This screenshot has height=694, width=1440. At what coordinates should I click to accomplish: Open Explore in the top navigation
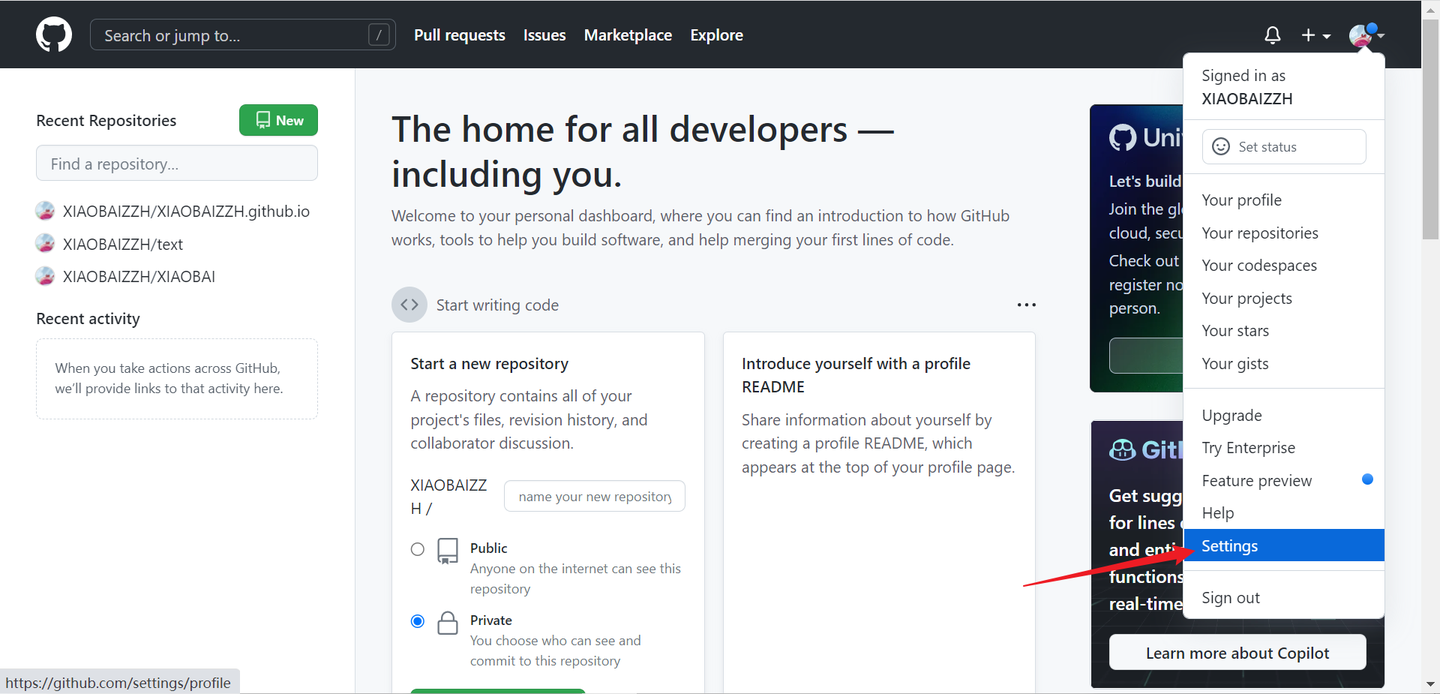click(717, 35)
